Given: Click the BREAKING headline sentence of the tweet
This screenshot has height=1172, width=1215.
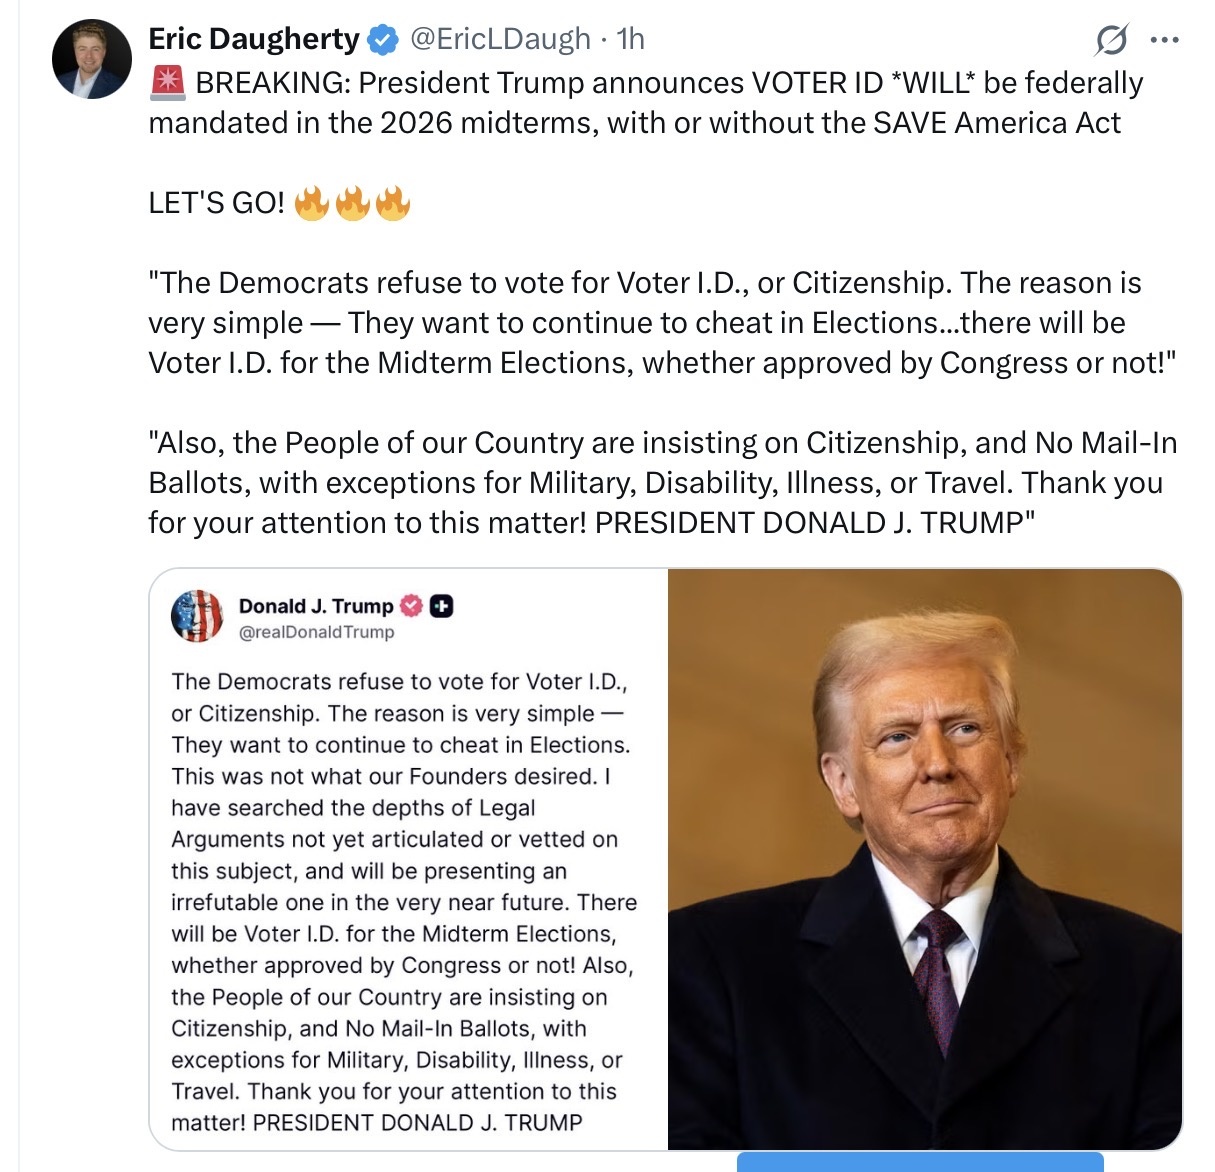Looking at the screenshot, I should (x=646, y=102).
